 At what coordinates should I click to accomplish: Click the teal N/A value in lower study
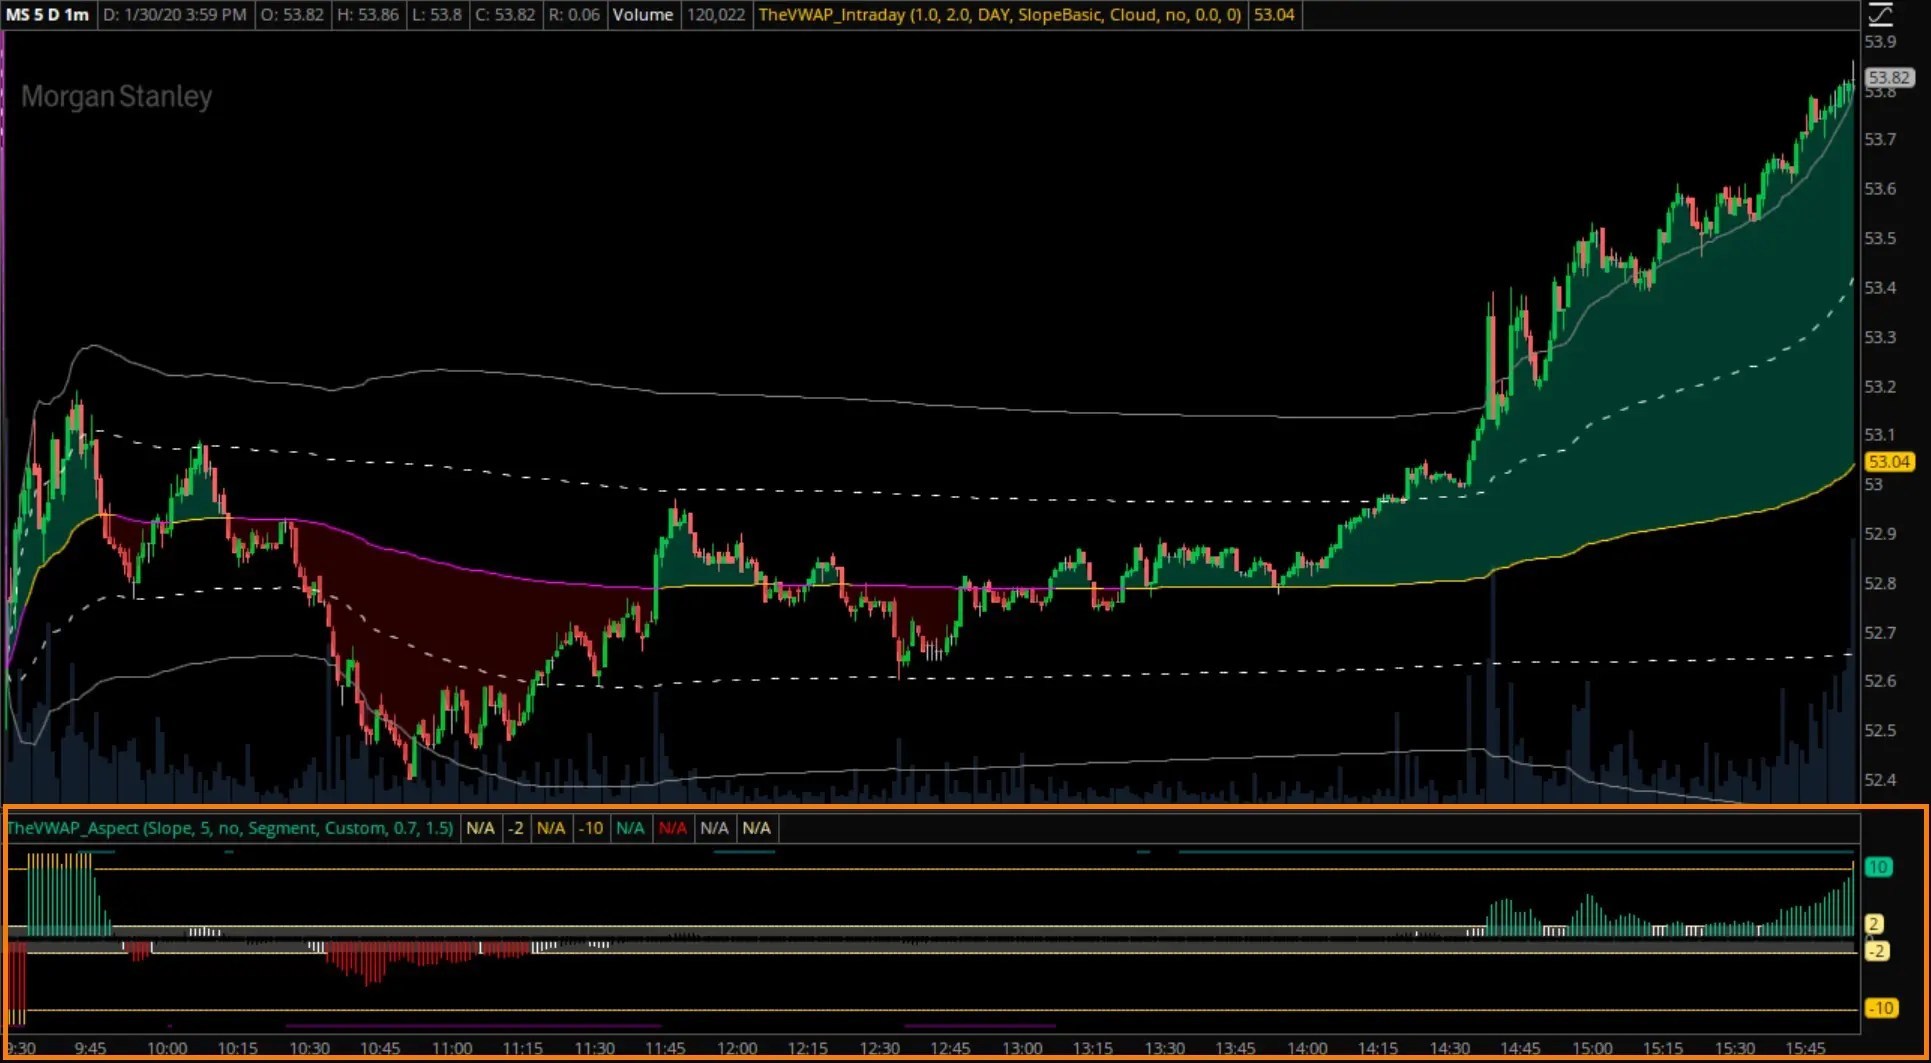click(x=630, y=828)
